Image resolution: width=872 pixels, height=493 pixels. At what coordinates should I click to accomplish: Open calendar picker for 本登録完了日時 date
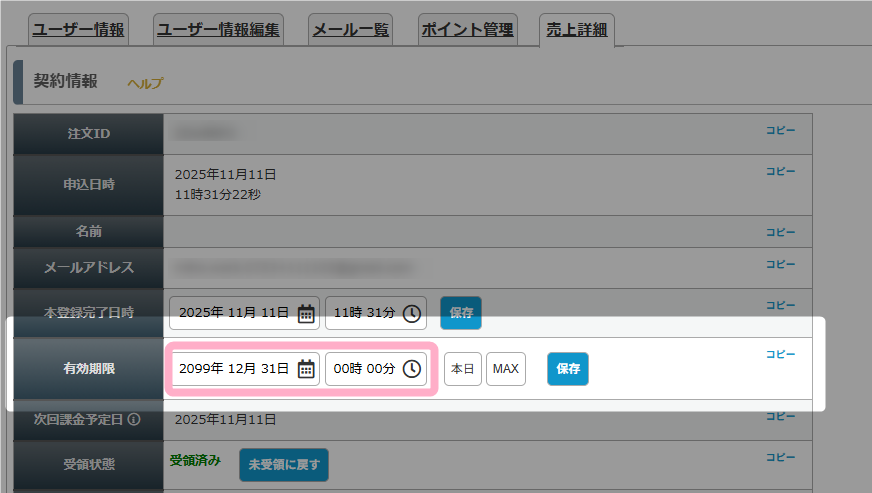(x=306, y=313)
